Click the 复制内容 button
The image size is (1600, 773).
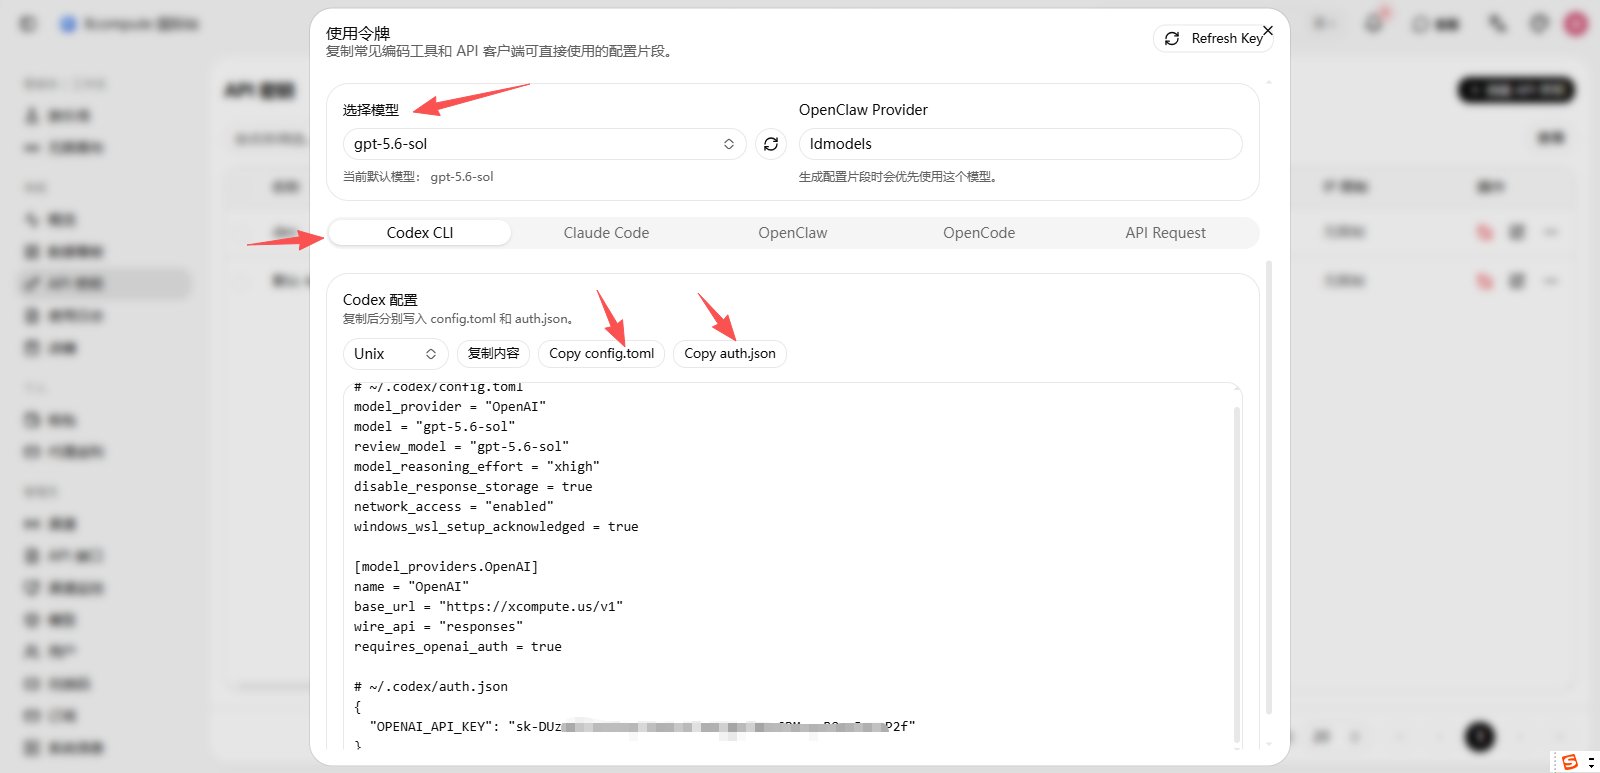tap(493, 354)
